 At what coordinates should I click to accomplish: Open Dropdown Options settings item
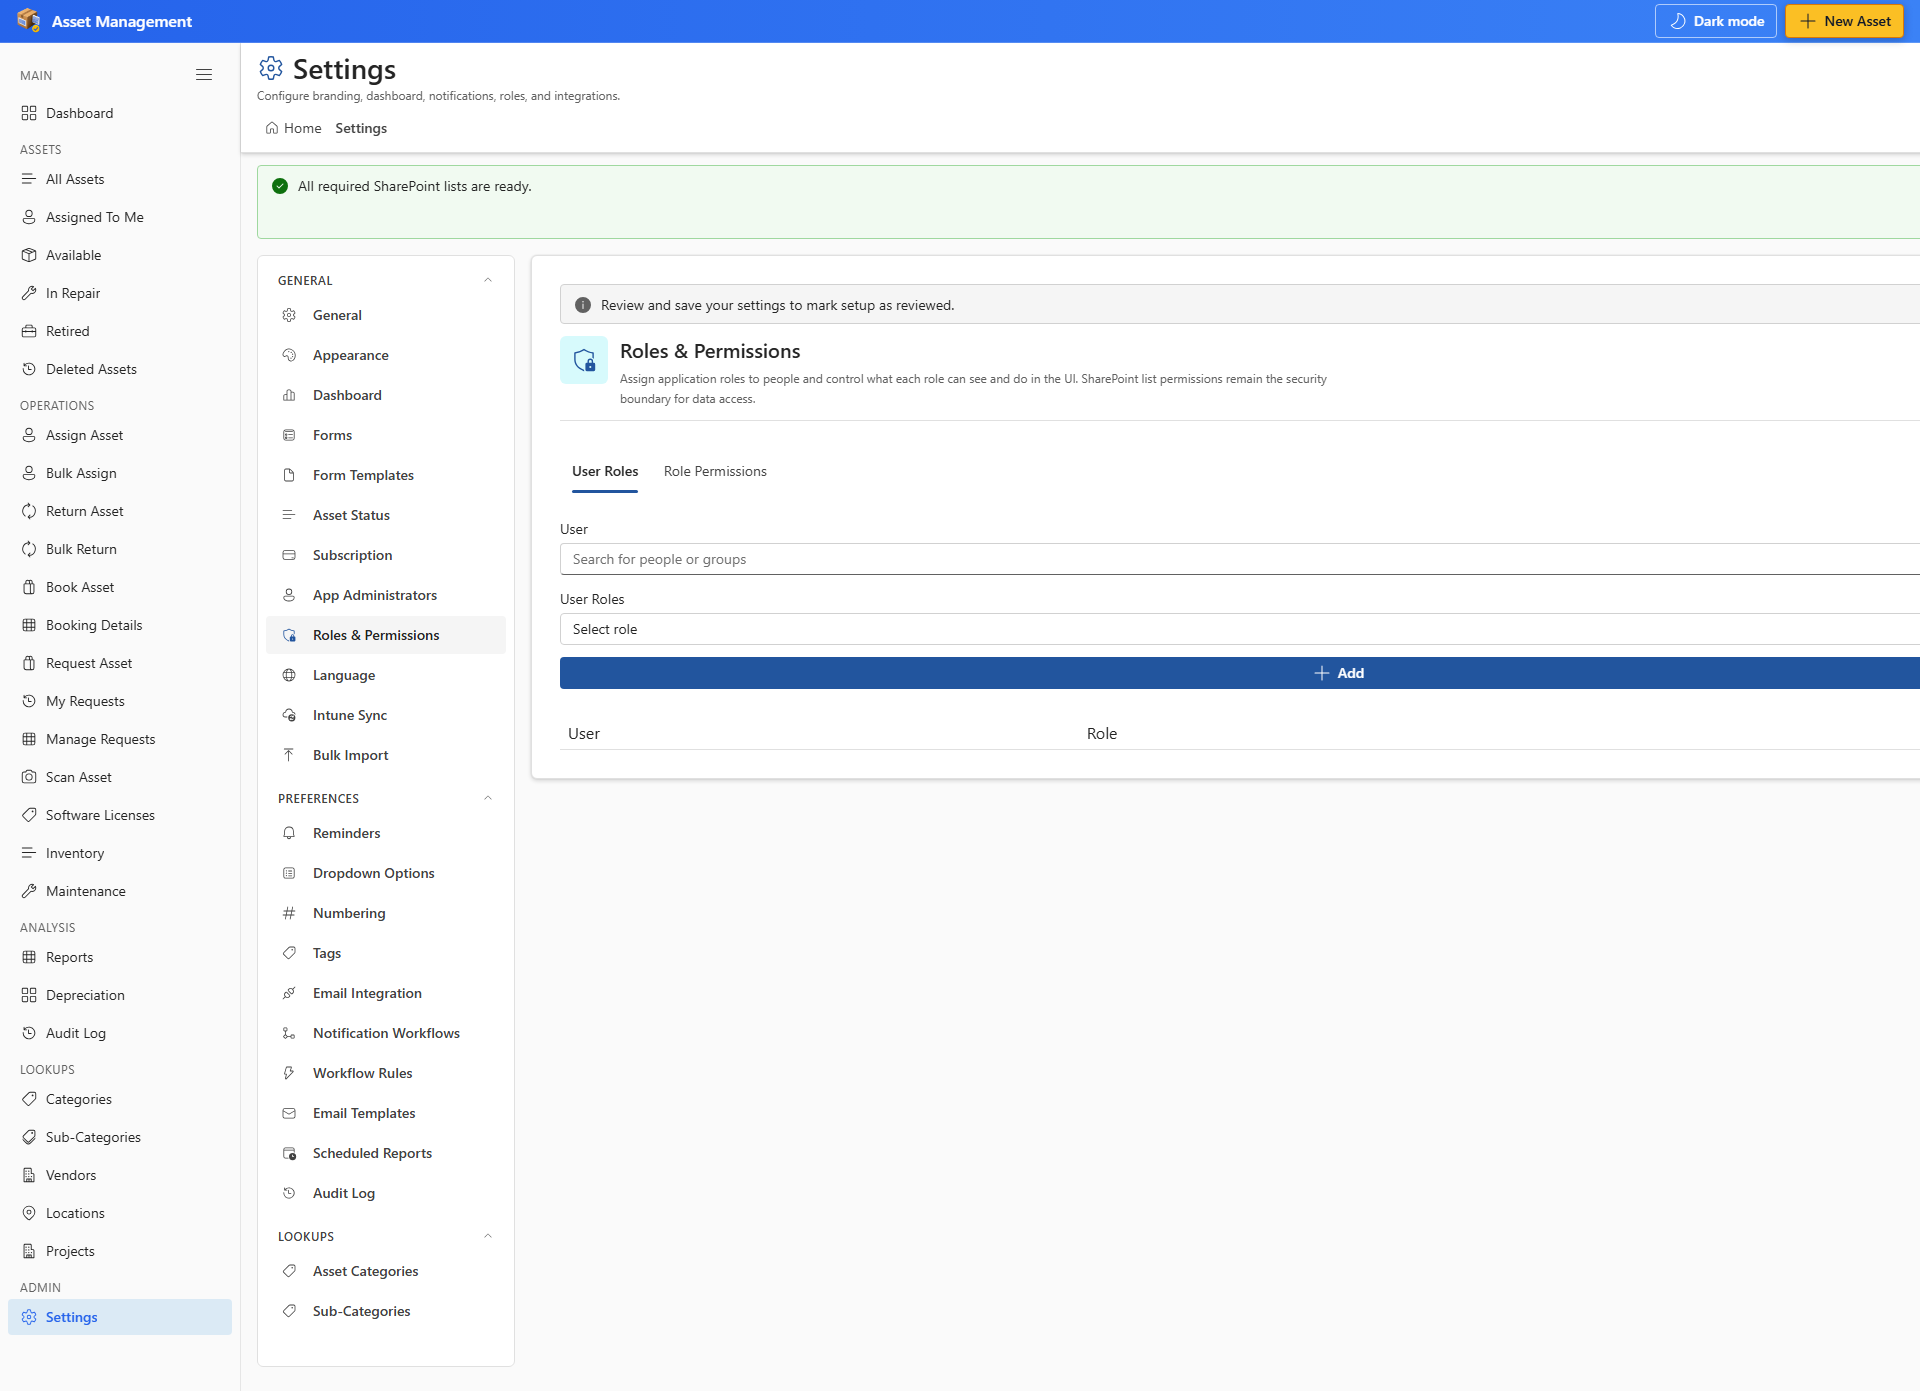coord(386,873)
